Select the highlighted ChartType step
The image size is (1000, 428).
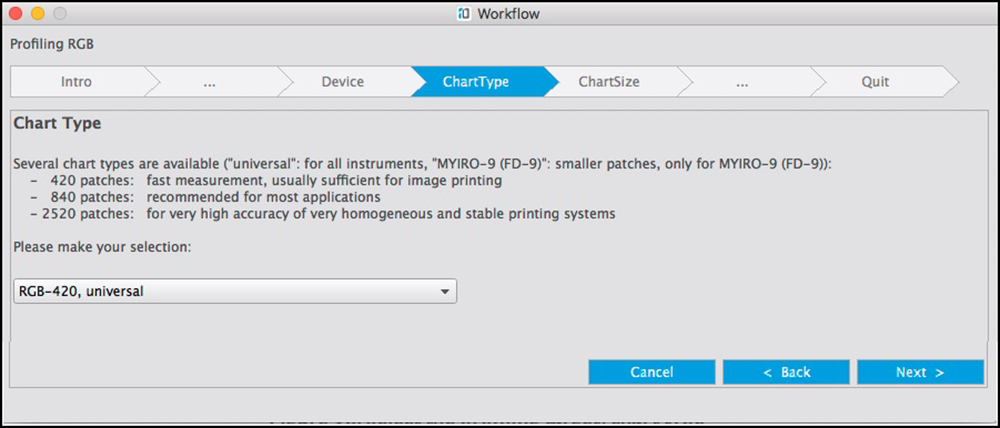point(476,82)
